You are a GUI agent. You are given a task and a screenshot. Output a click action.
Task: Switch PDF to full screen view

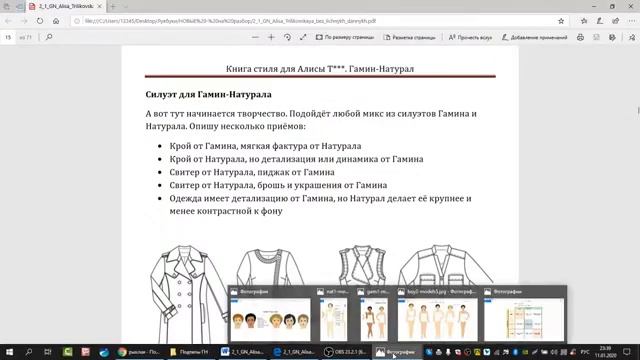pyautogui.click(x=303, y=37)
